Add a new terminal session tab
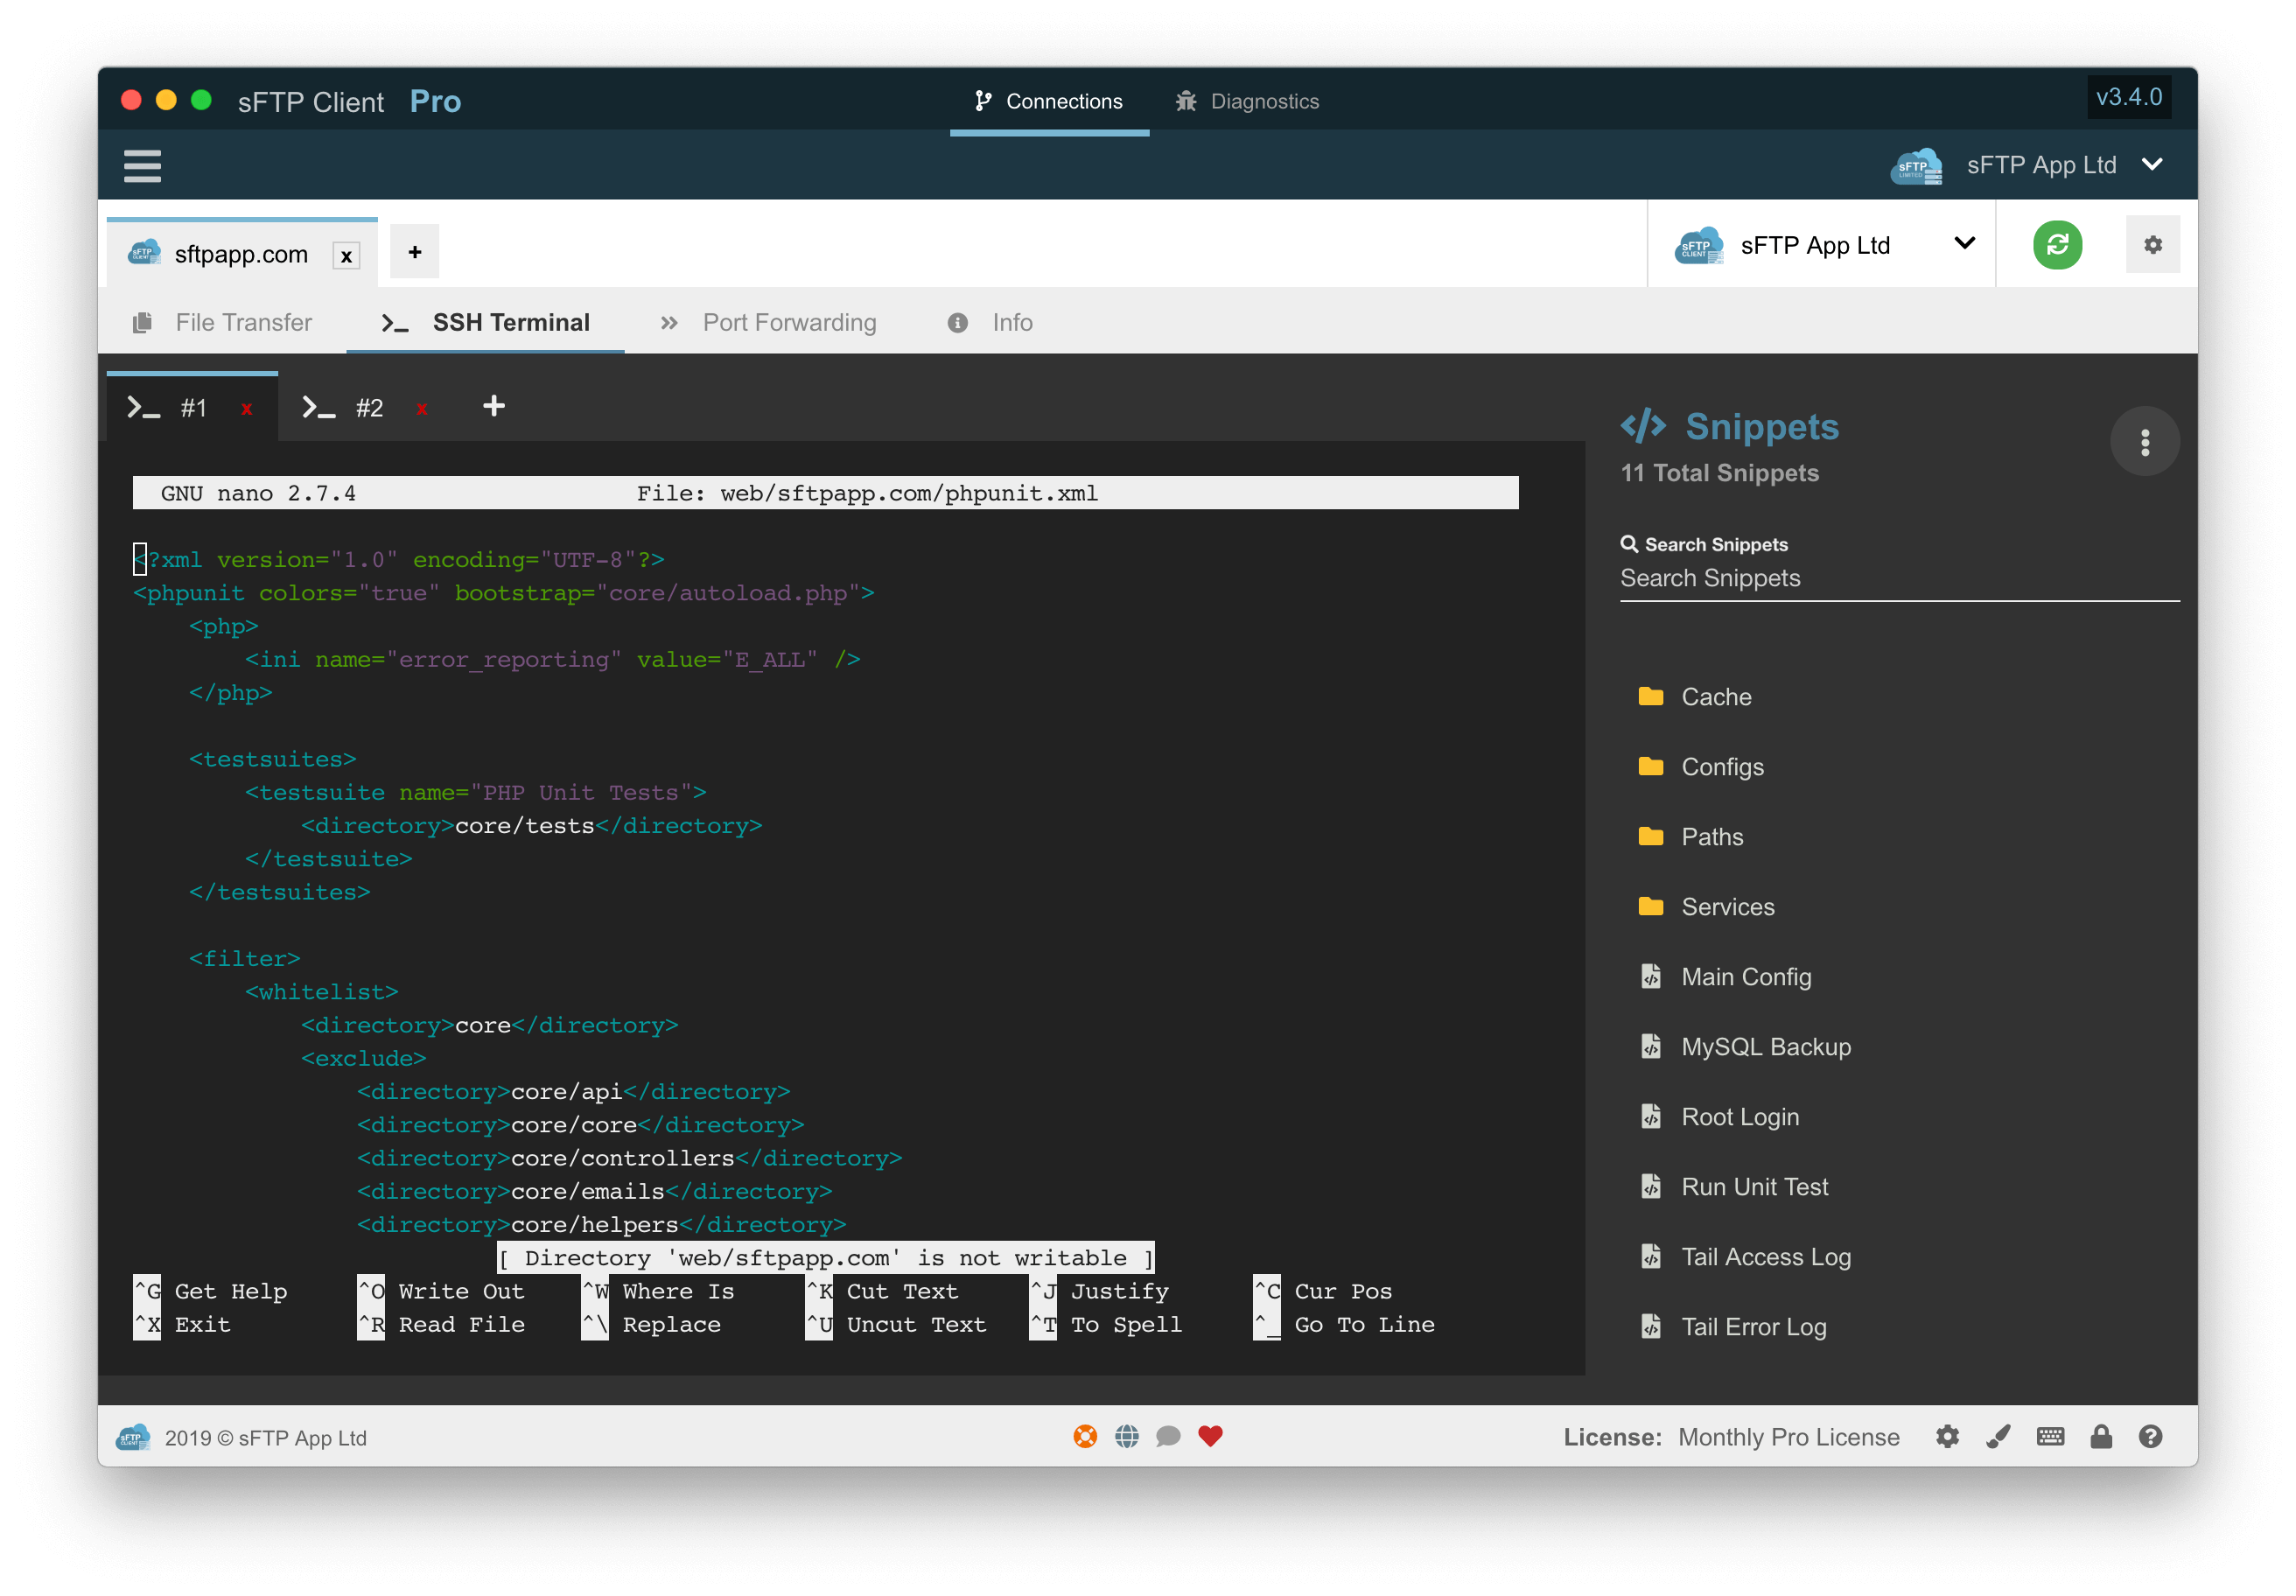 point(493,406)
